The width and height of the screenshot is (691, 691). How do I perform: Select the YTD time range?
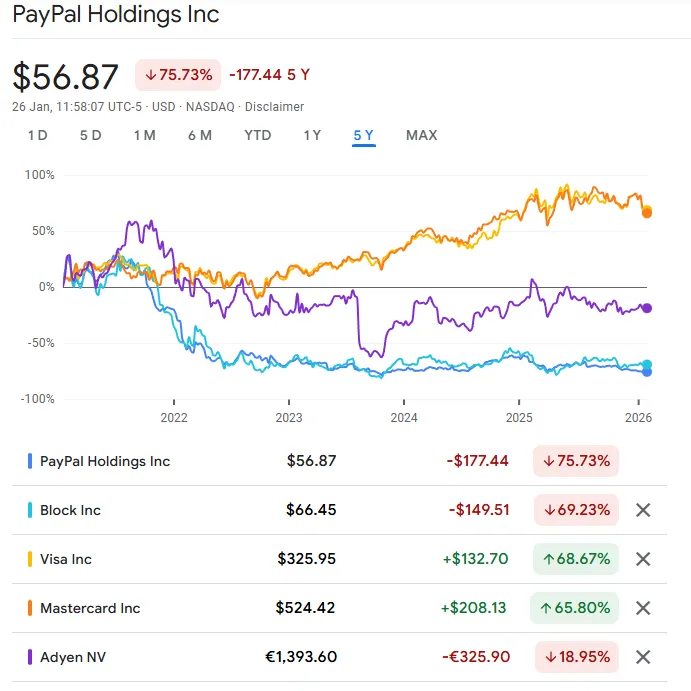257,135
